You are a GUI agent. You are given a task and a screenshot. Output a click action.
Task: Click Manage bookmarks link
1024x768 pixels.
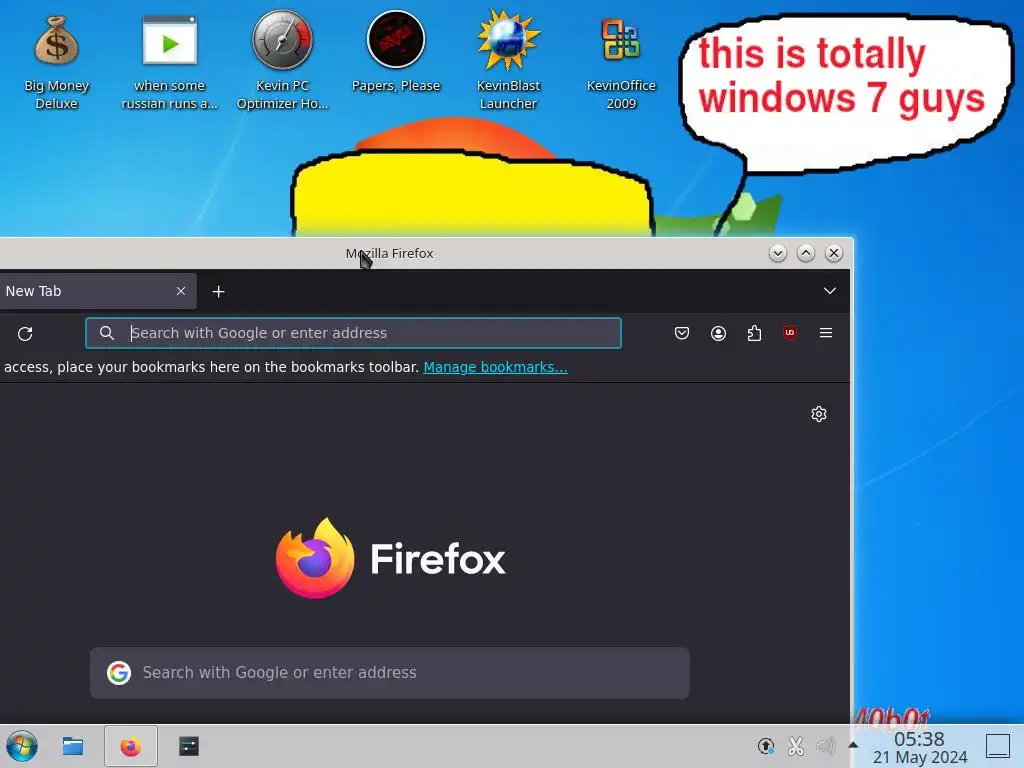(496, 367)
